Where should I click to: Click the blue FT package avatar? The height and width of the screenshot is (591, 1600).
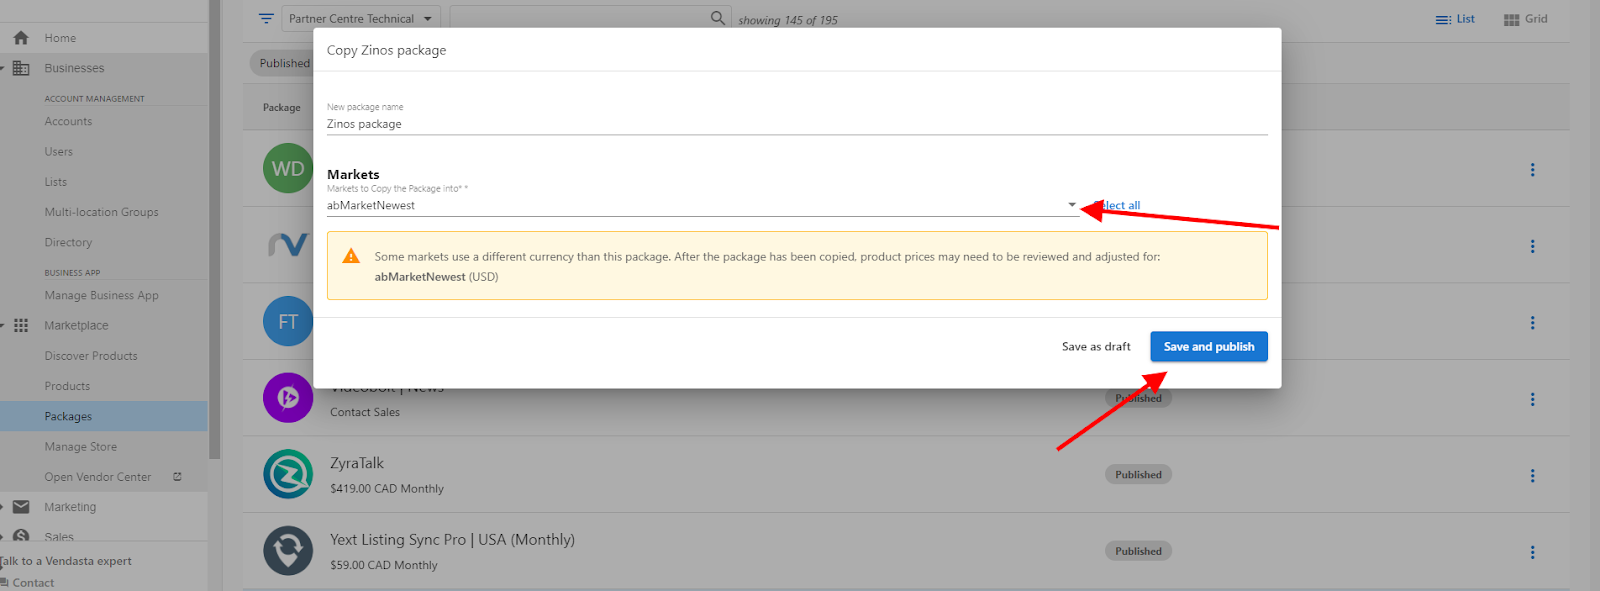tap(288, 322)
